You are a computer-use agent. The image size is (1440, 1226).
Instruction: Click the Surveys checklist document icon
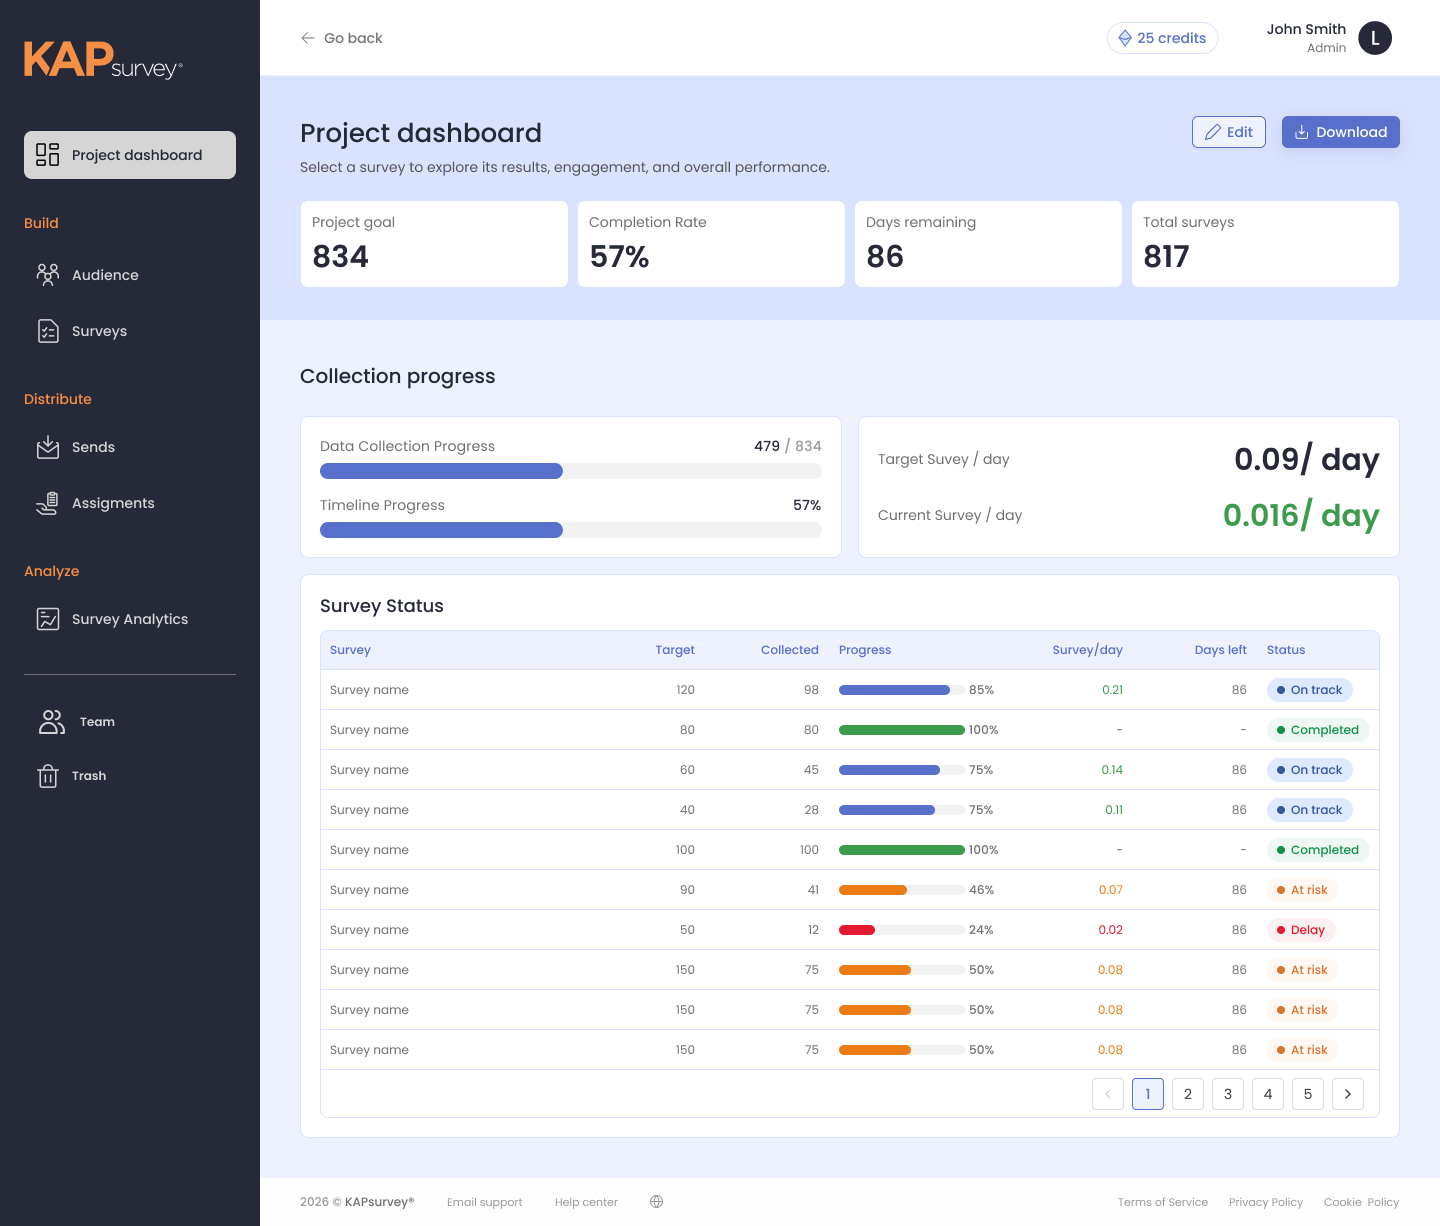point(47,331)
